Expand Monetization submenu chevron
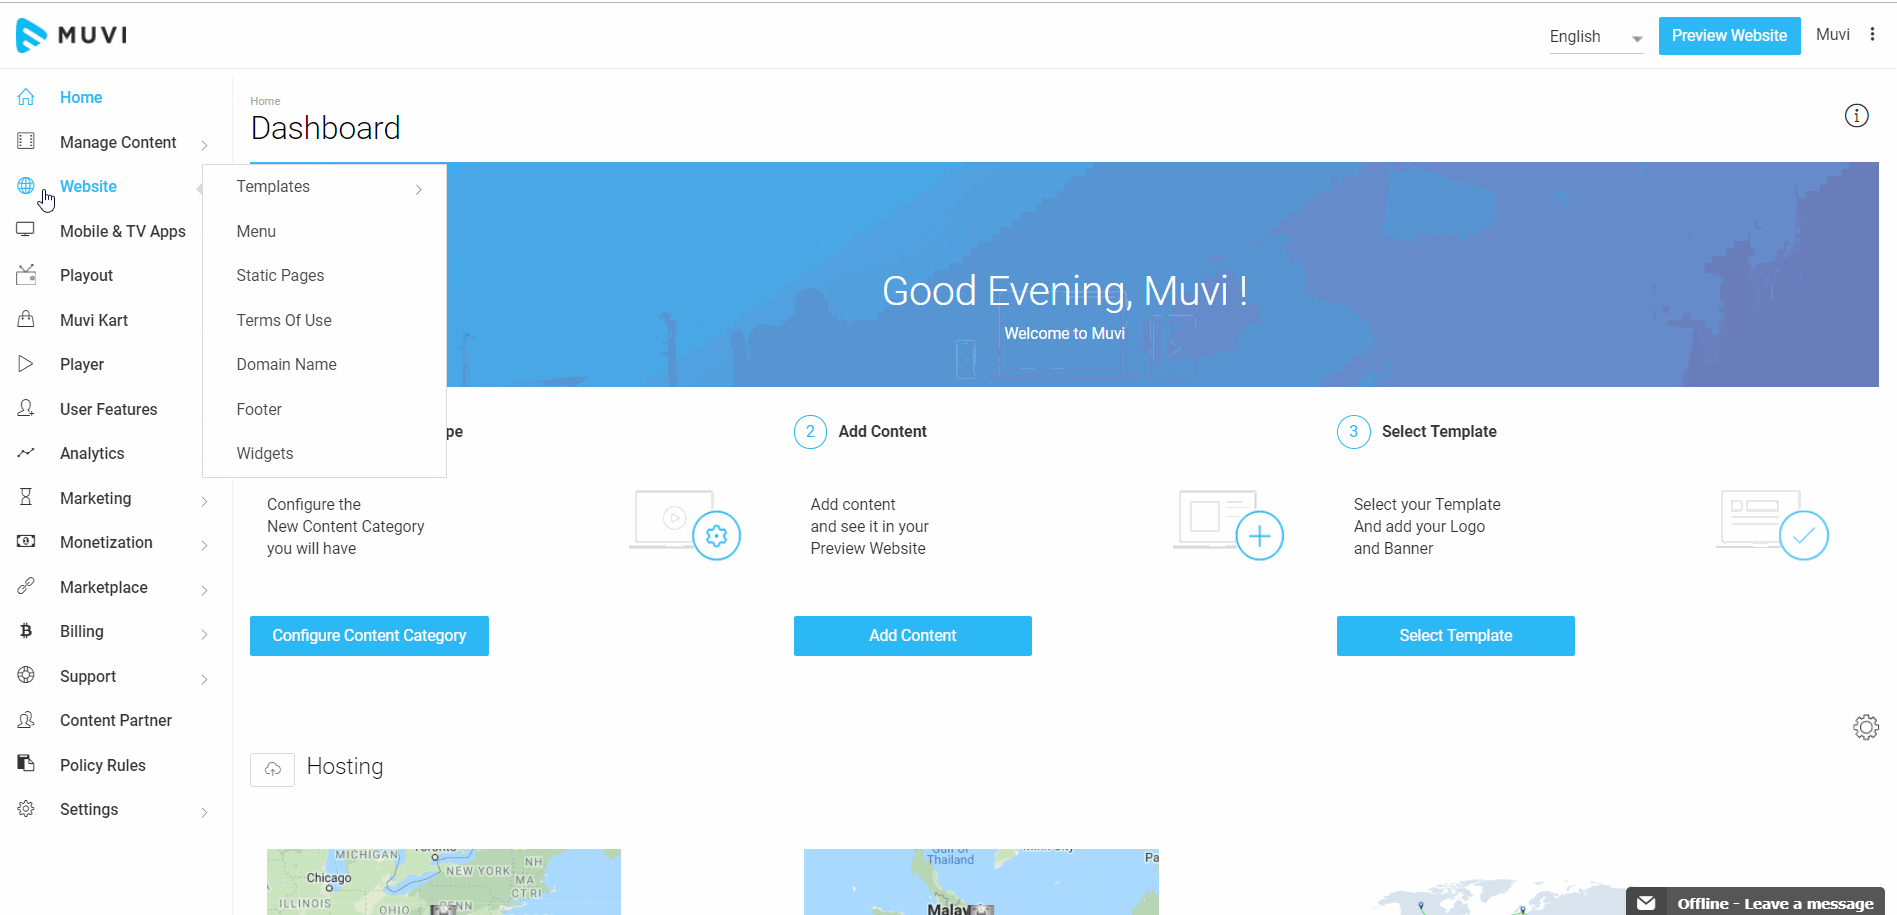 click(x=204, y=545)
